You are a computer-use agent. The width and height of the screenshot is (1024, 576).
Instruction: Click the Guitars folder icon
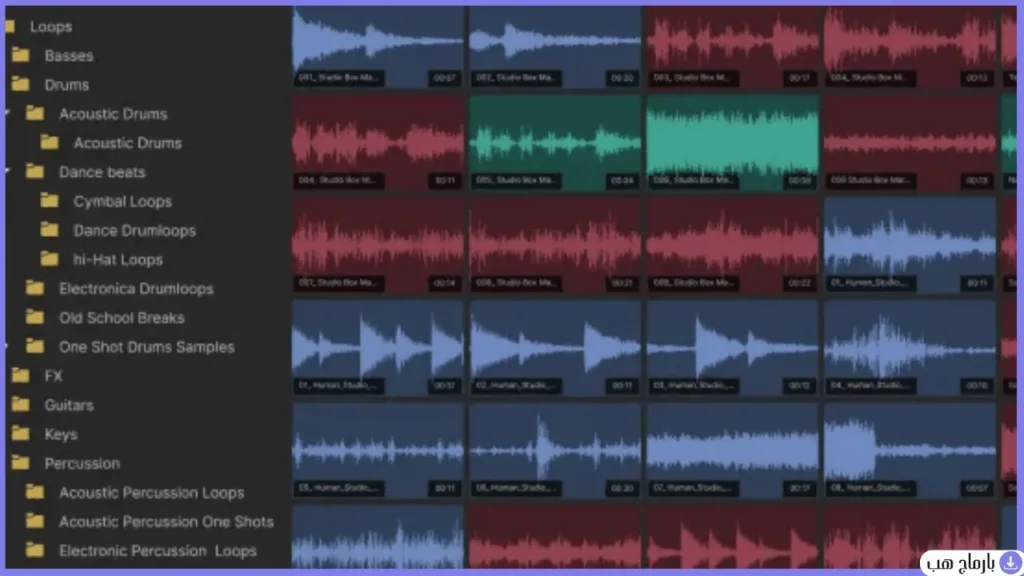tap(21, 404)
